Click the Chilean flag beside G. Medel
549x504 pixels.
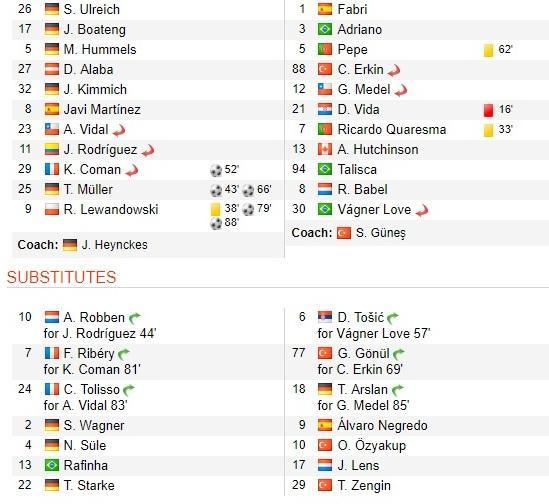pos(325,90)
